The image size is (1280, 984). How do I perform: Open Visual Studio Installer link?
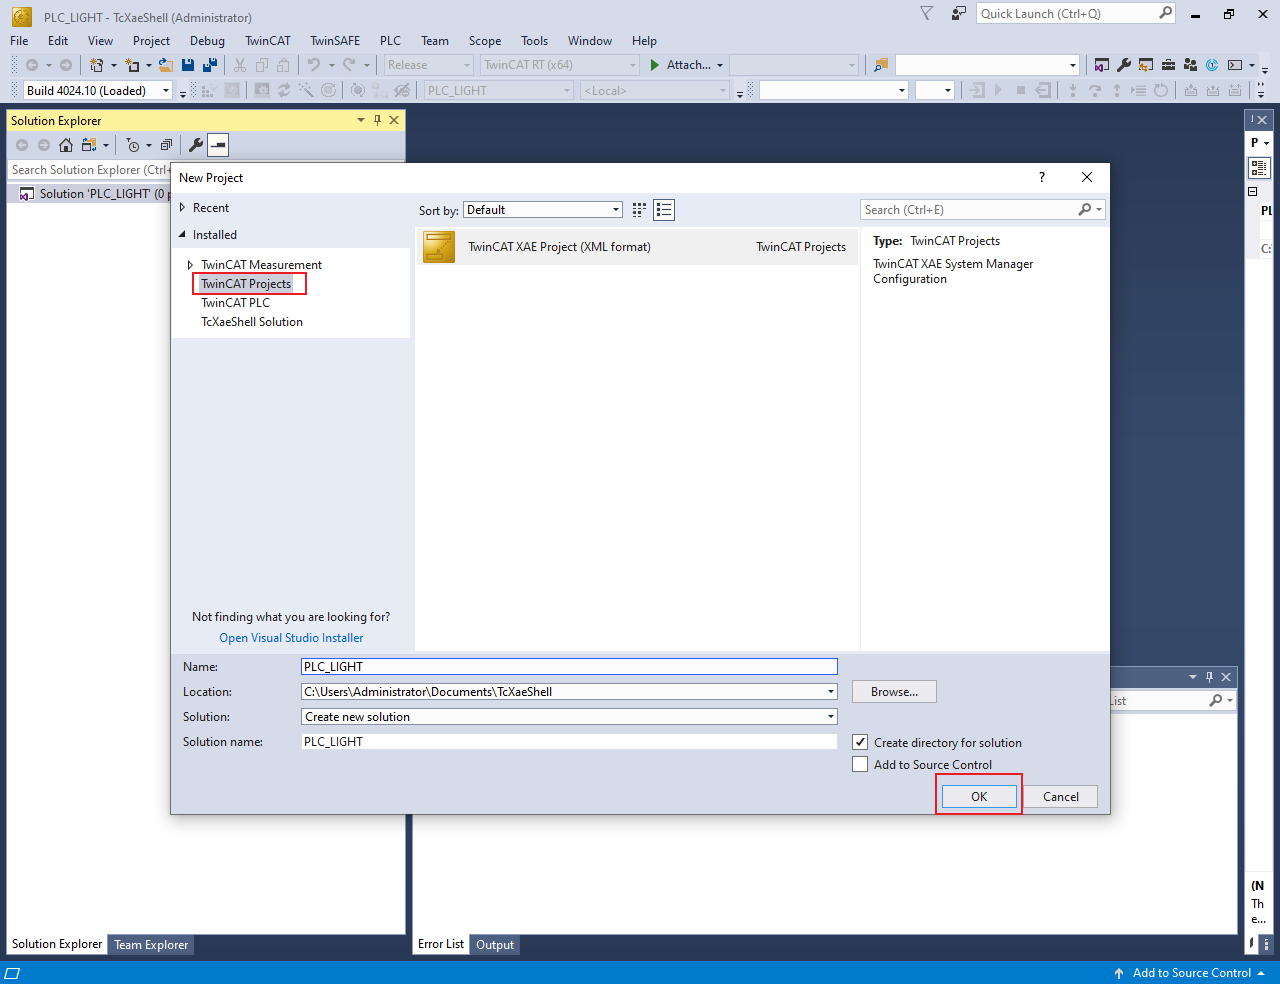pos(291,638)
